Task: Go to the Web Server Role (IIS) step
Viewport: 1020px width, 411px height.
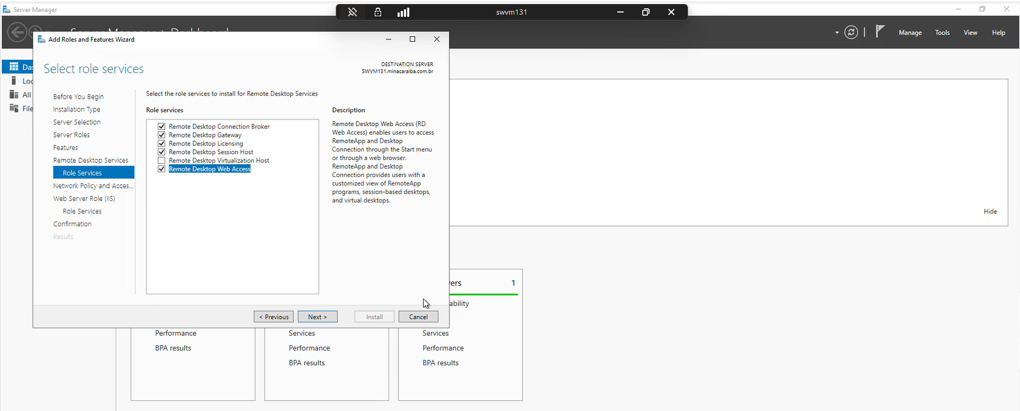Action: (84, 198)
